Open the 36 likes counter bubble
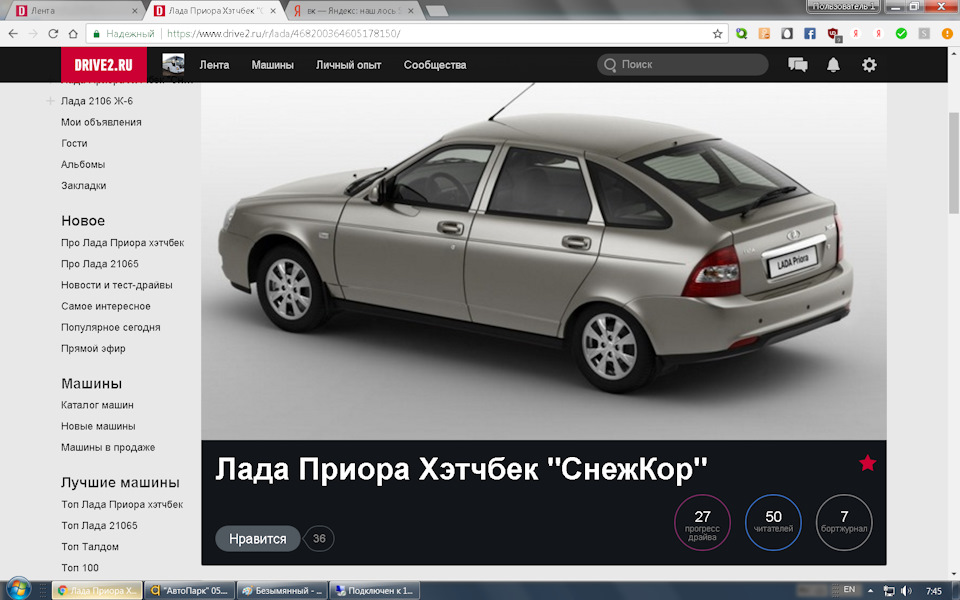 [x=319, y=539]
